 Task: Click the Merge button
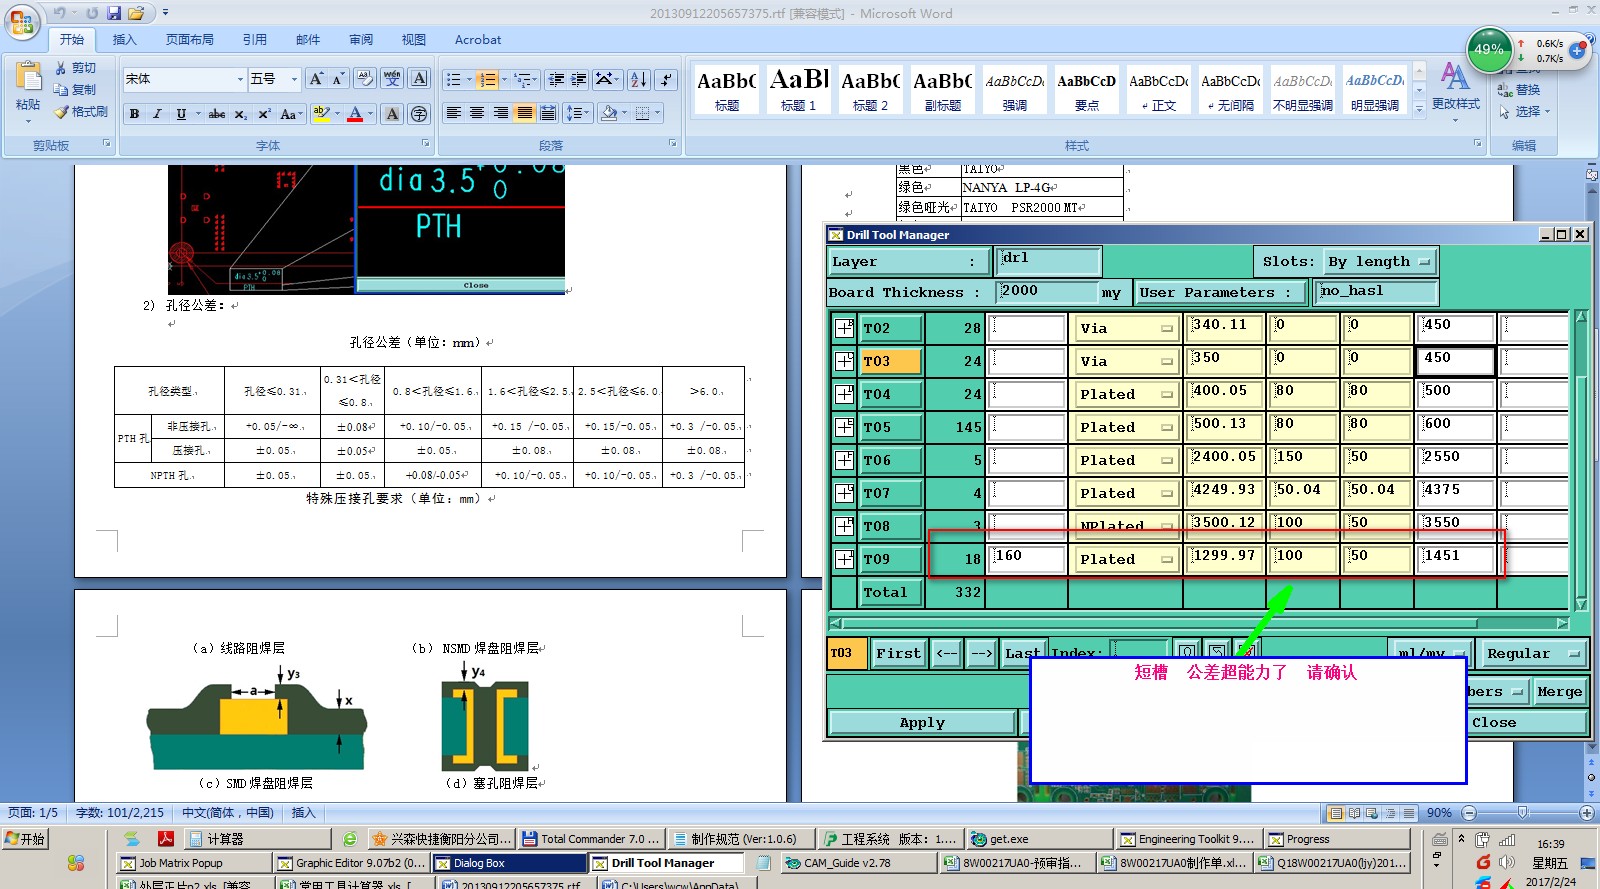coord(1559,691)
